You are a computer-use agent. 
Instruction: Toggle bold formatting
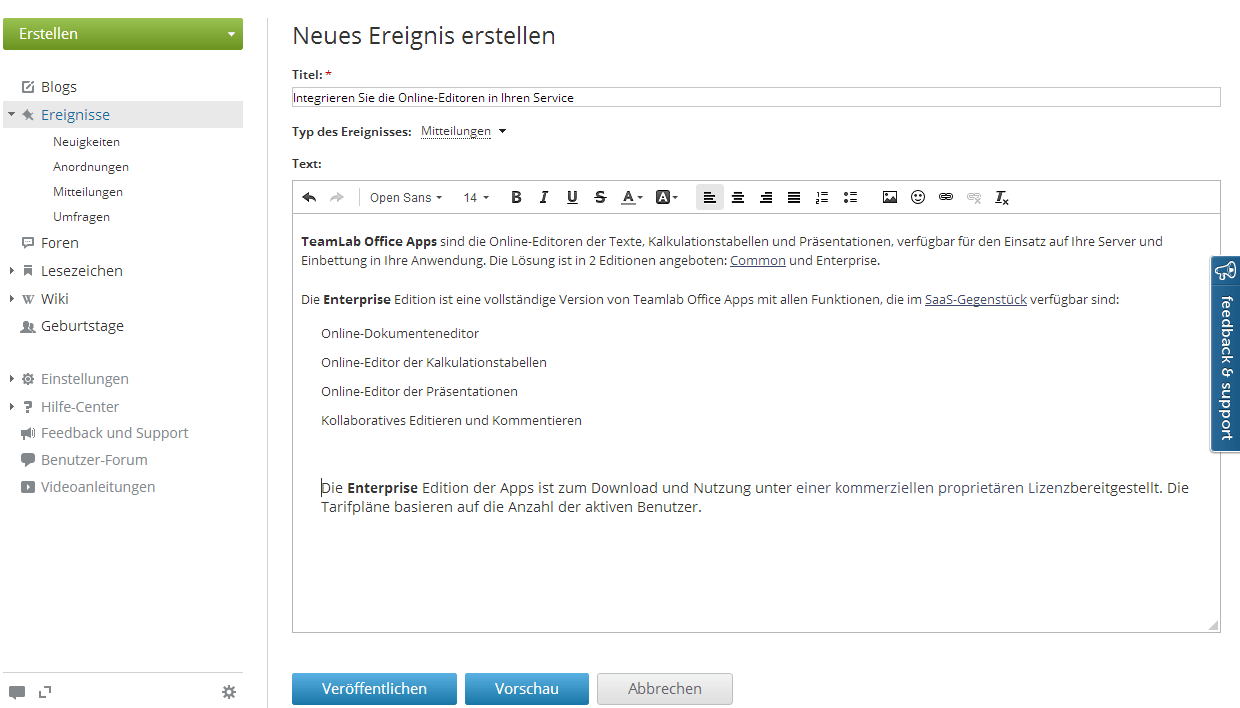(x=516, y=197)
